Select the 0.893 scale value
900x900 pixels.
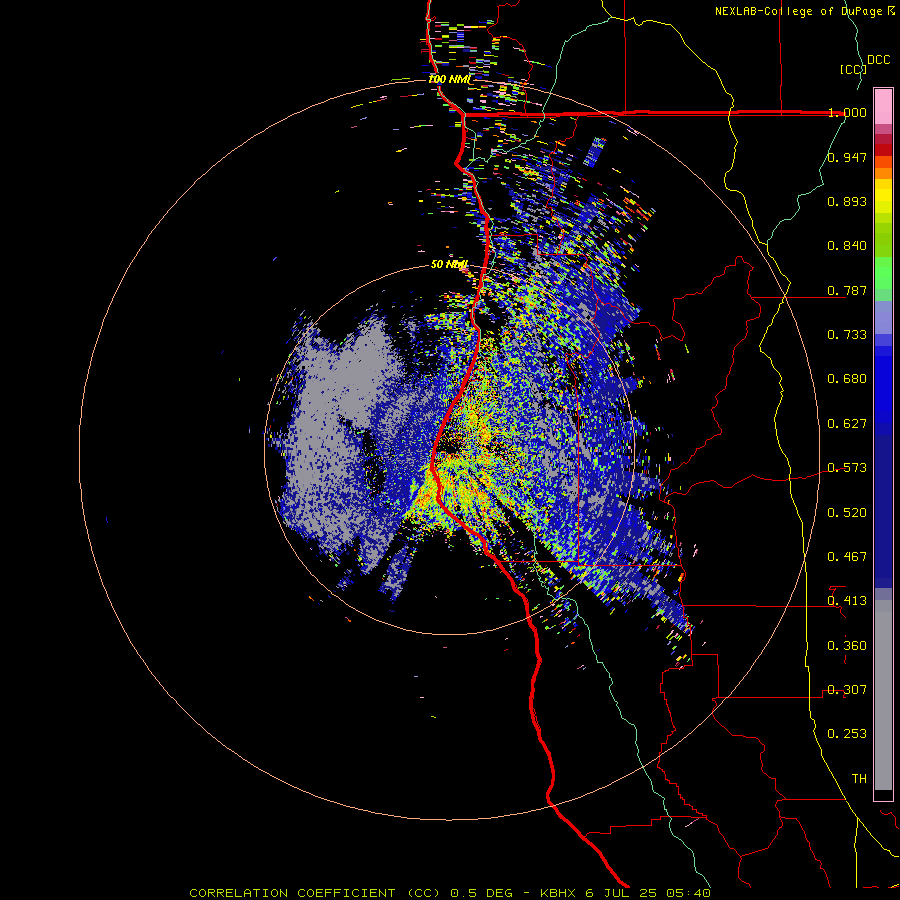point(847,201)
